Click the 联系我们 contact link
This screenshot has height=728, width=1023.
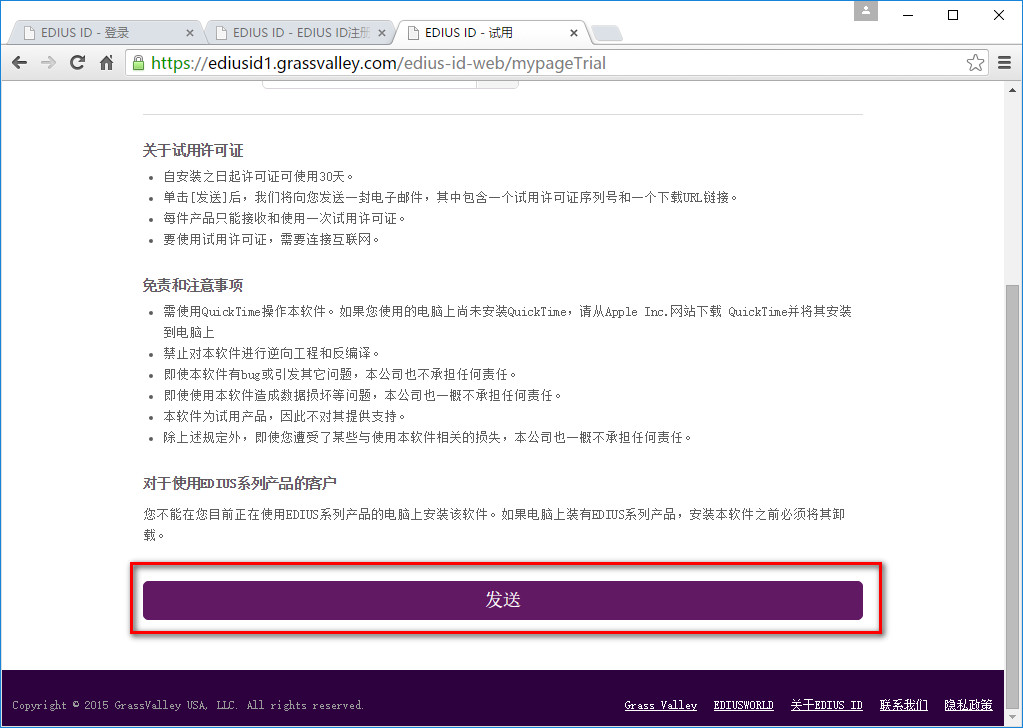[x=903, y=705]
